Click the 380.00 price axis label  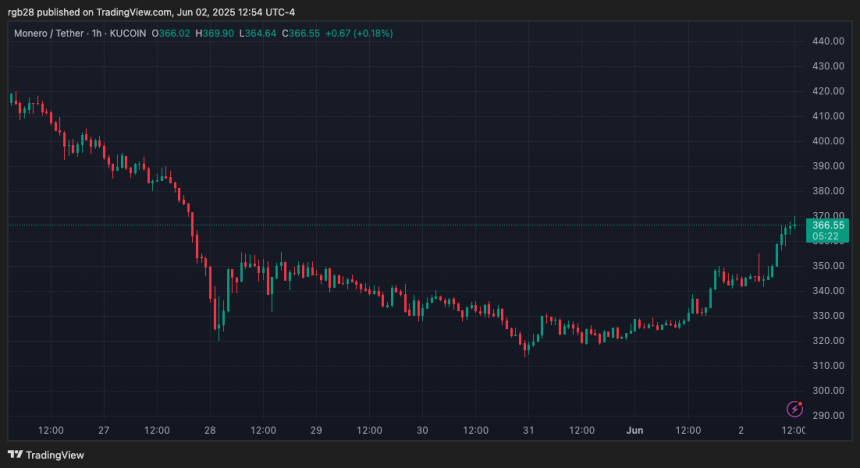pos(828,191)
